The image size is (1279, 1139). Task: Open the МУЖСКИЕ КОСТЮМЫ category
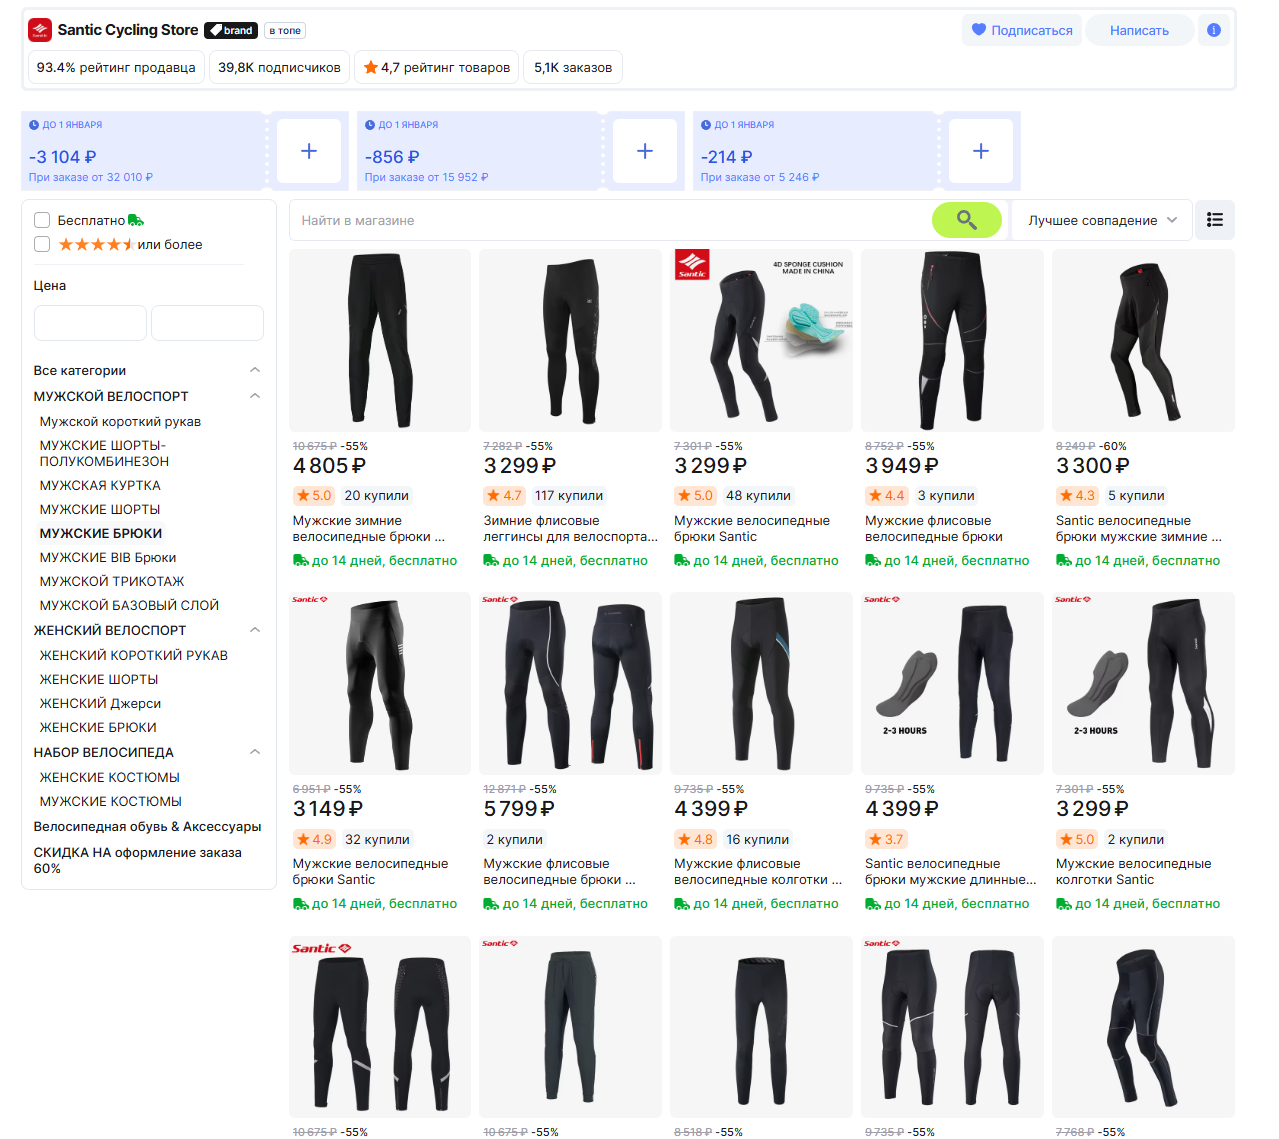pos(111,801)
